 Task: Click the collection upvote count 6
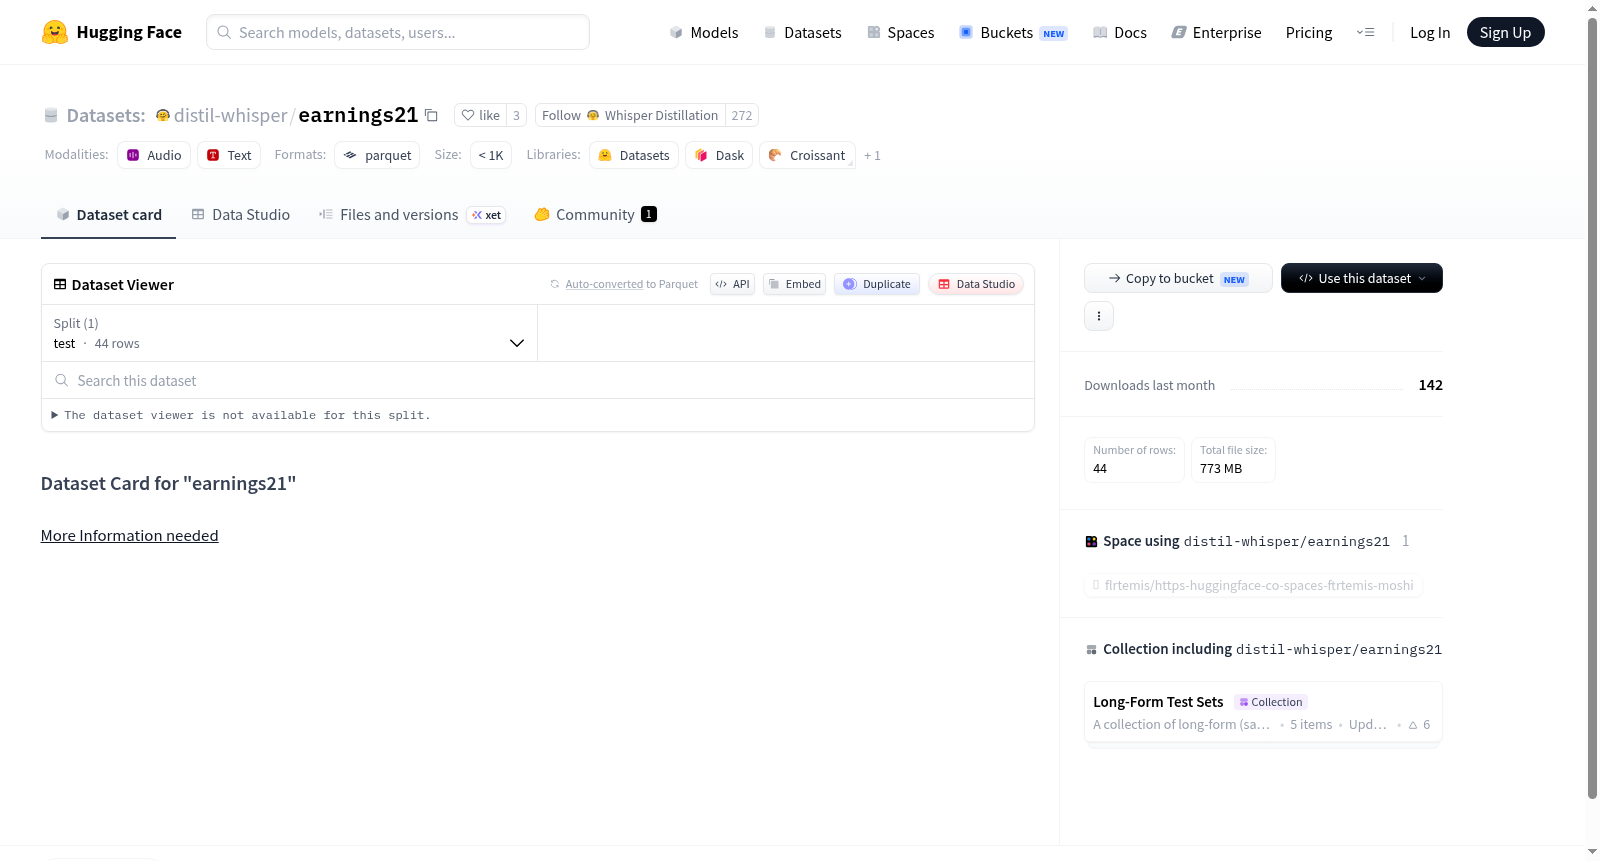[1419, 725]
